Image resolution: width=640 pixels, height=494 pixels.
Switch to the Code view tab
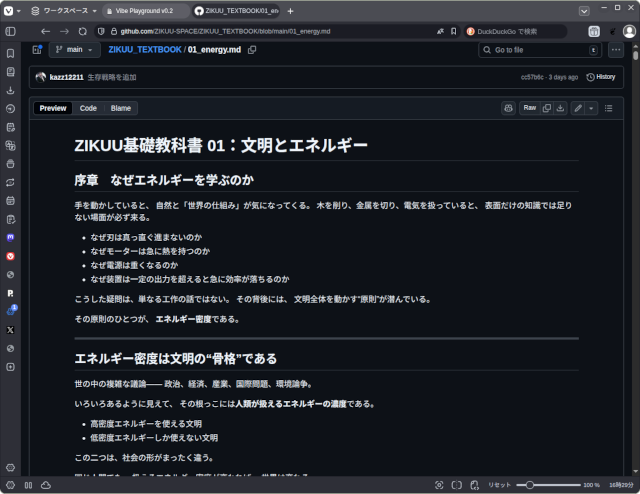[88, 108]
